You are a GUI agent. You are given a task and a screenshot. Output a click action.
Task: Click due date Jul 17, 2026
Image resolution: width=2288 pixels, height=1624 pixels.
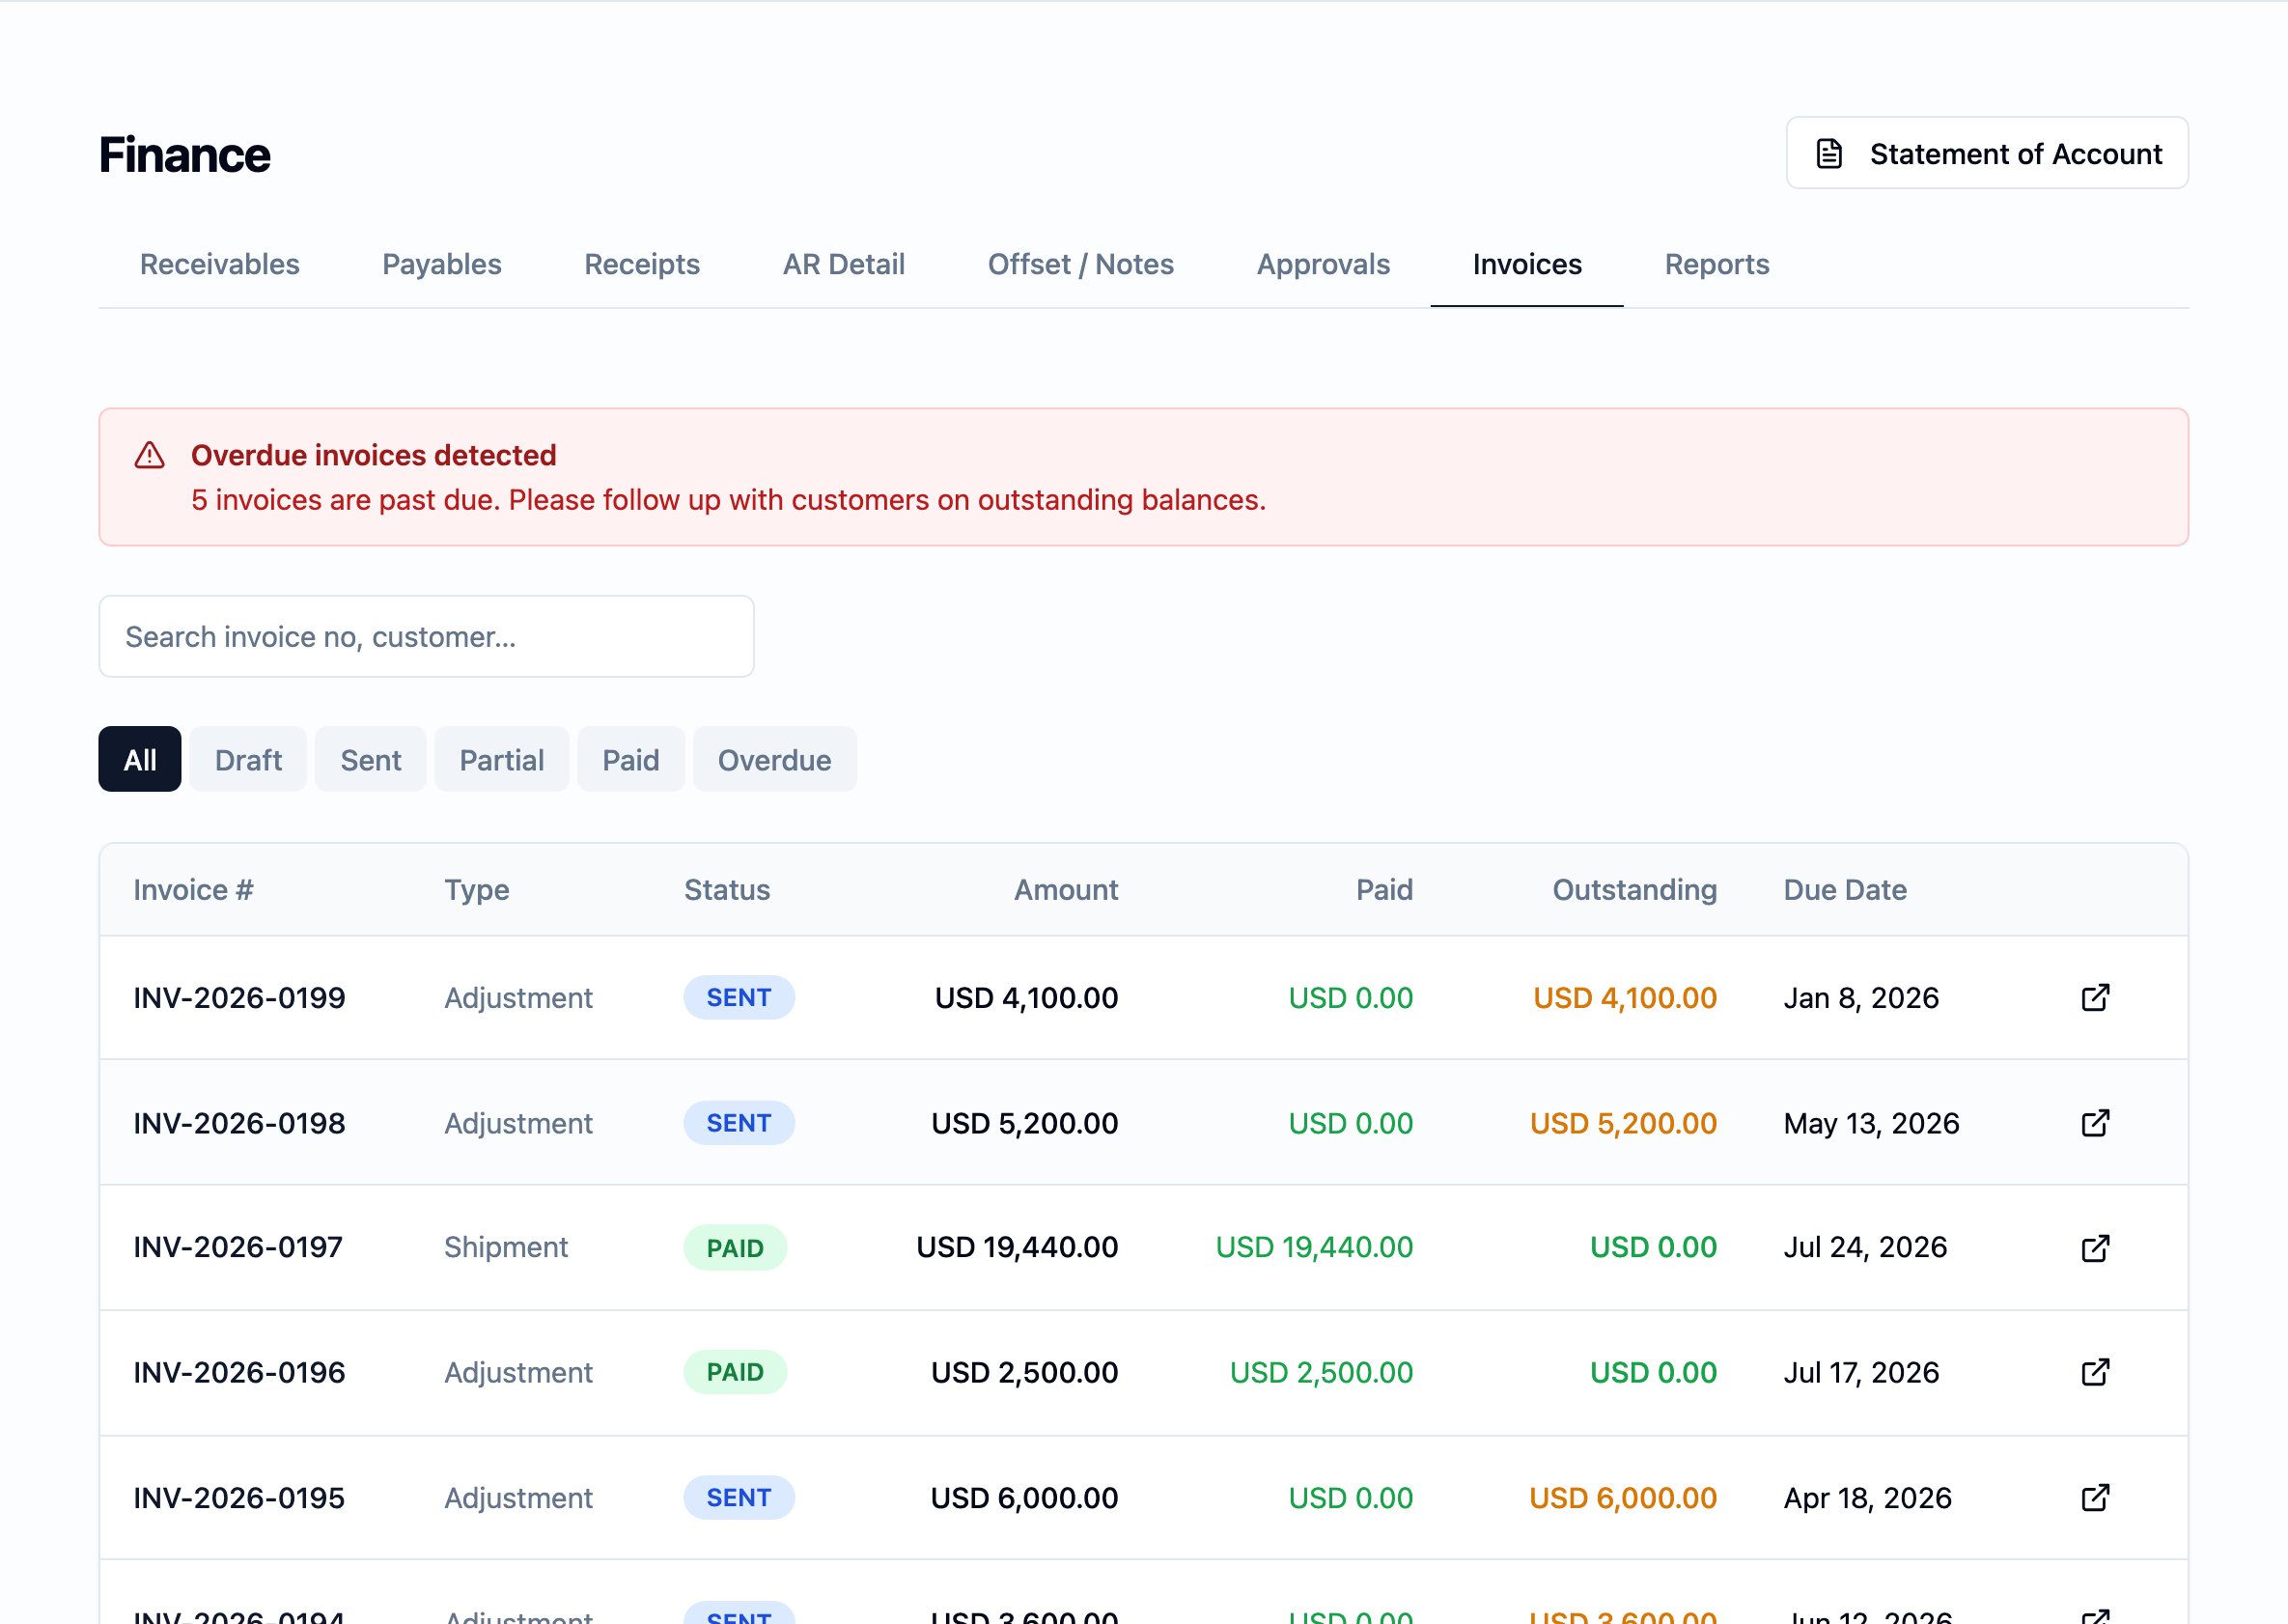coord(1861,1372)
